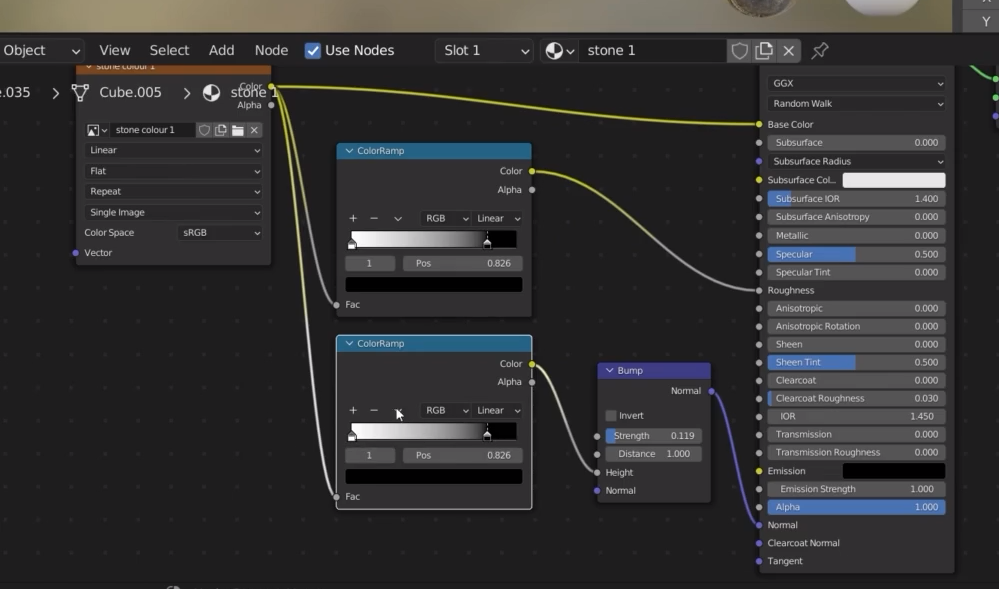999x589 pixels.
Task: Open Linear dropdown in ColorRamp feeding Bump
Action: [x=497, y=411]
